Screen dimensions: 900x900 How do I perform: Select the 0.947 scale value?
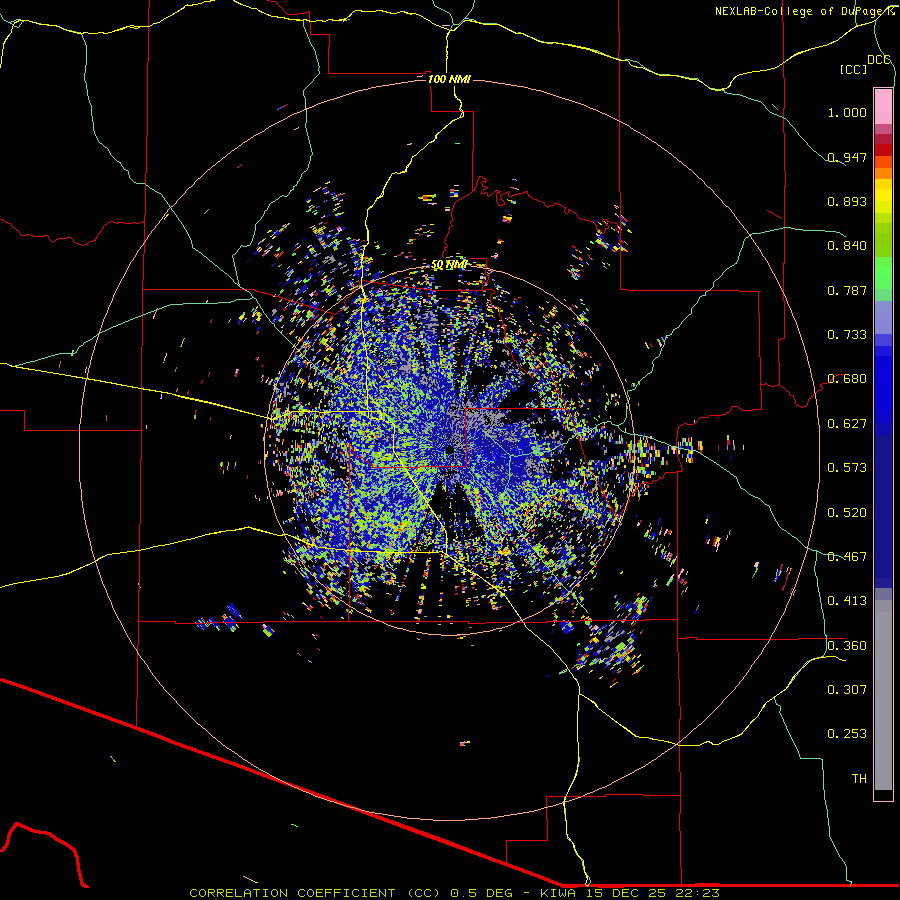847,157
